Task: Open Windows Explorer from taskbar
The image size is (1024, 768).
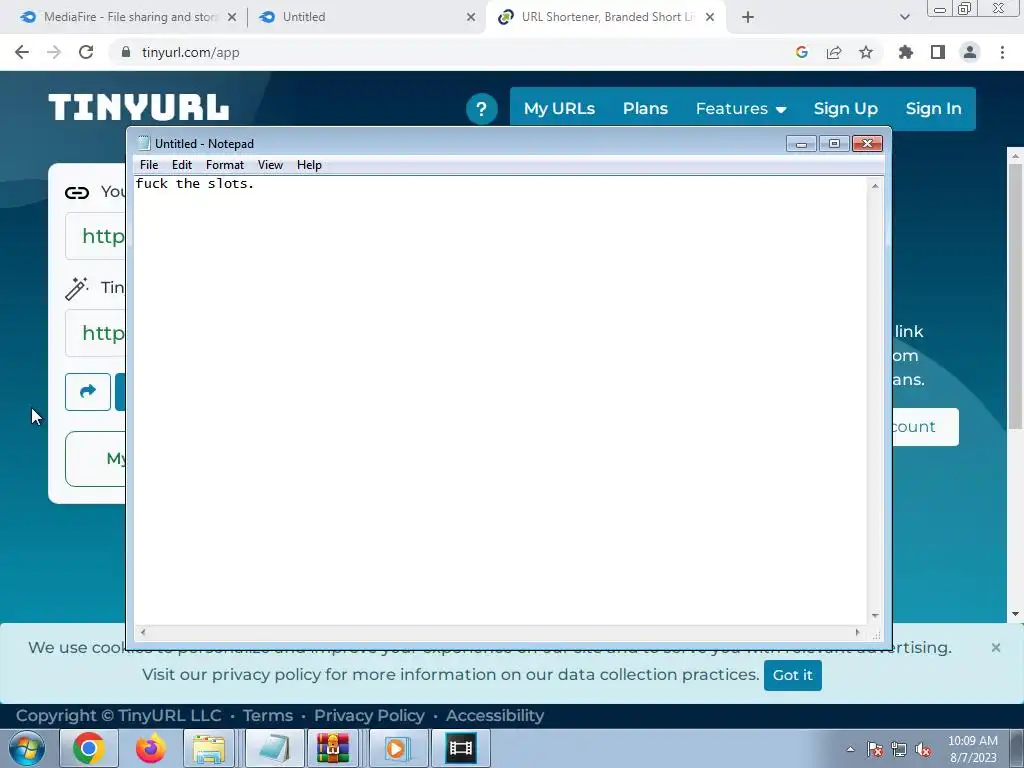Action: coord(208,748)
